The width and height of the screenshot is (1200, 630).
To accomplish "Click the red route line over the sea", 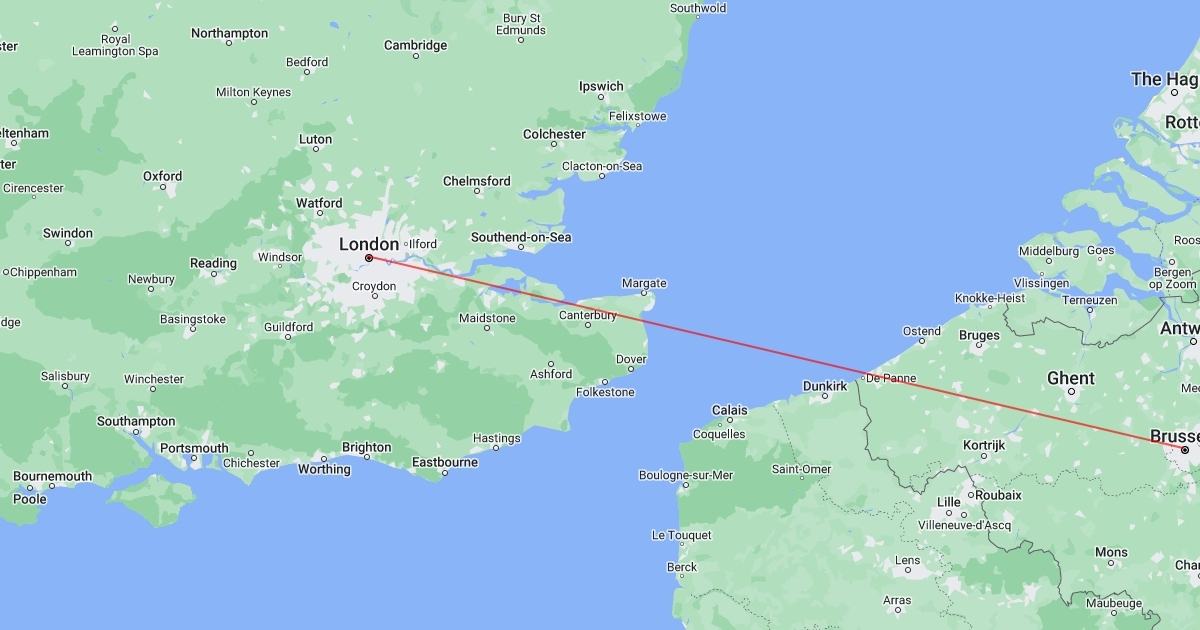I will point(750,350).
